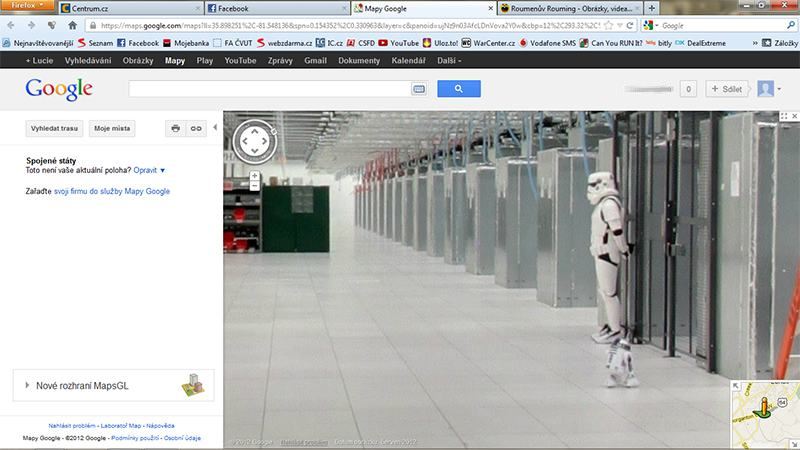Open a new browser tab

click(652, 8)
